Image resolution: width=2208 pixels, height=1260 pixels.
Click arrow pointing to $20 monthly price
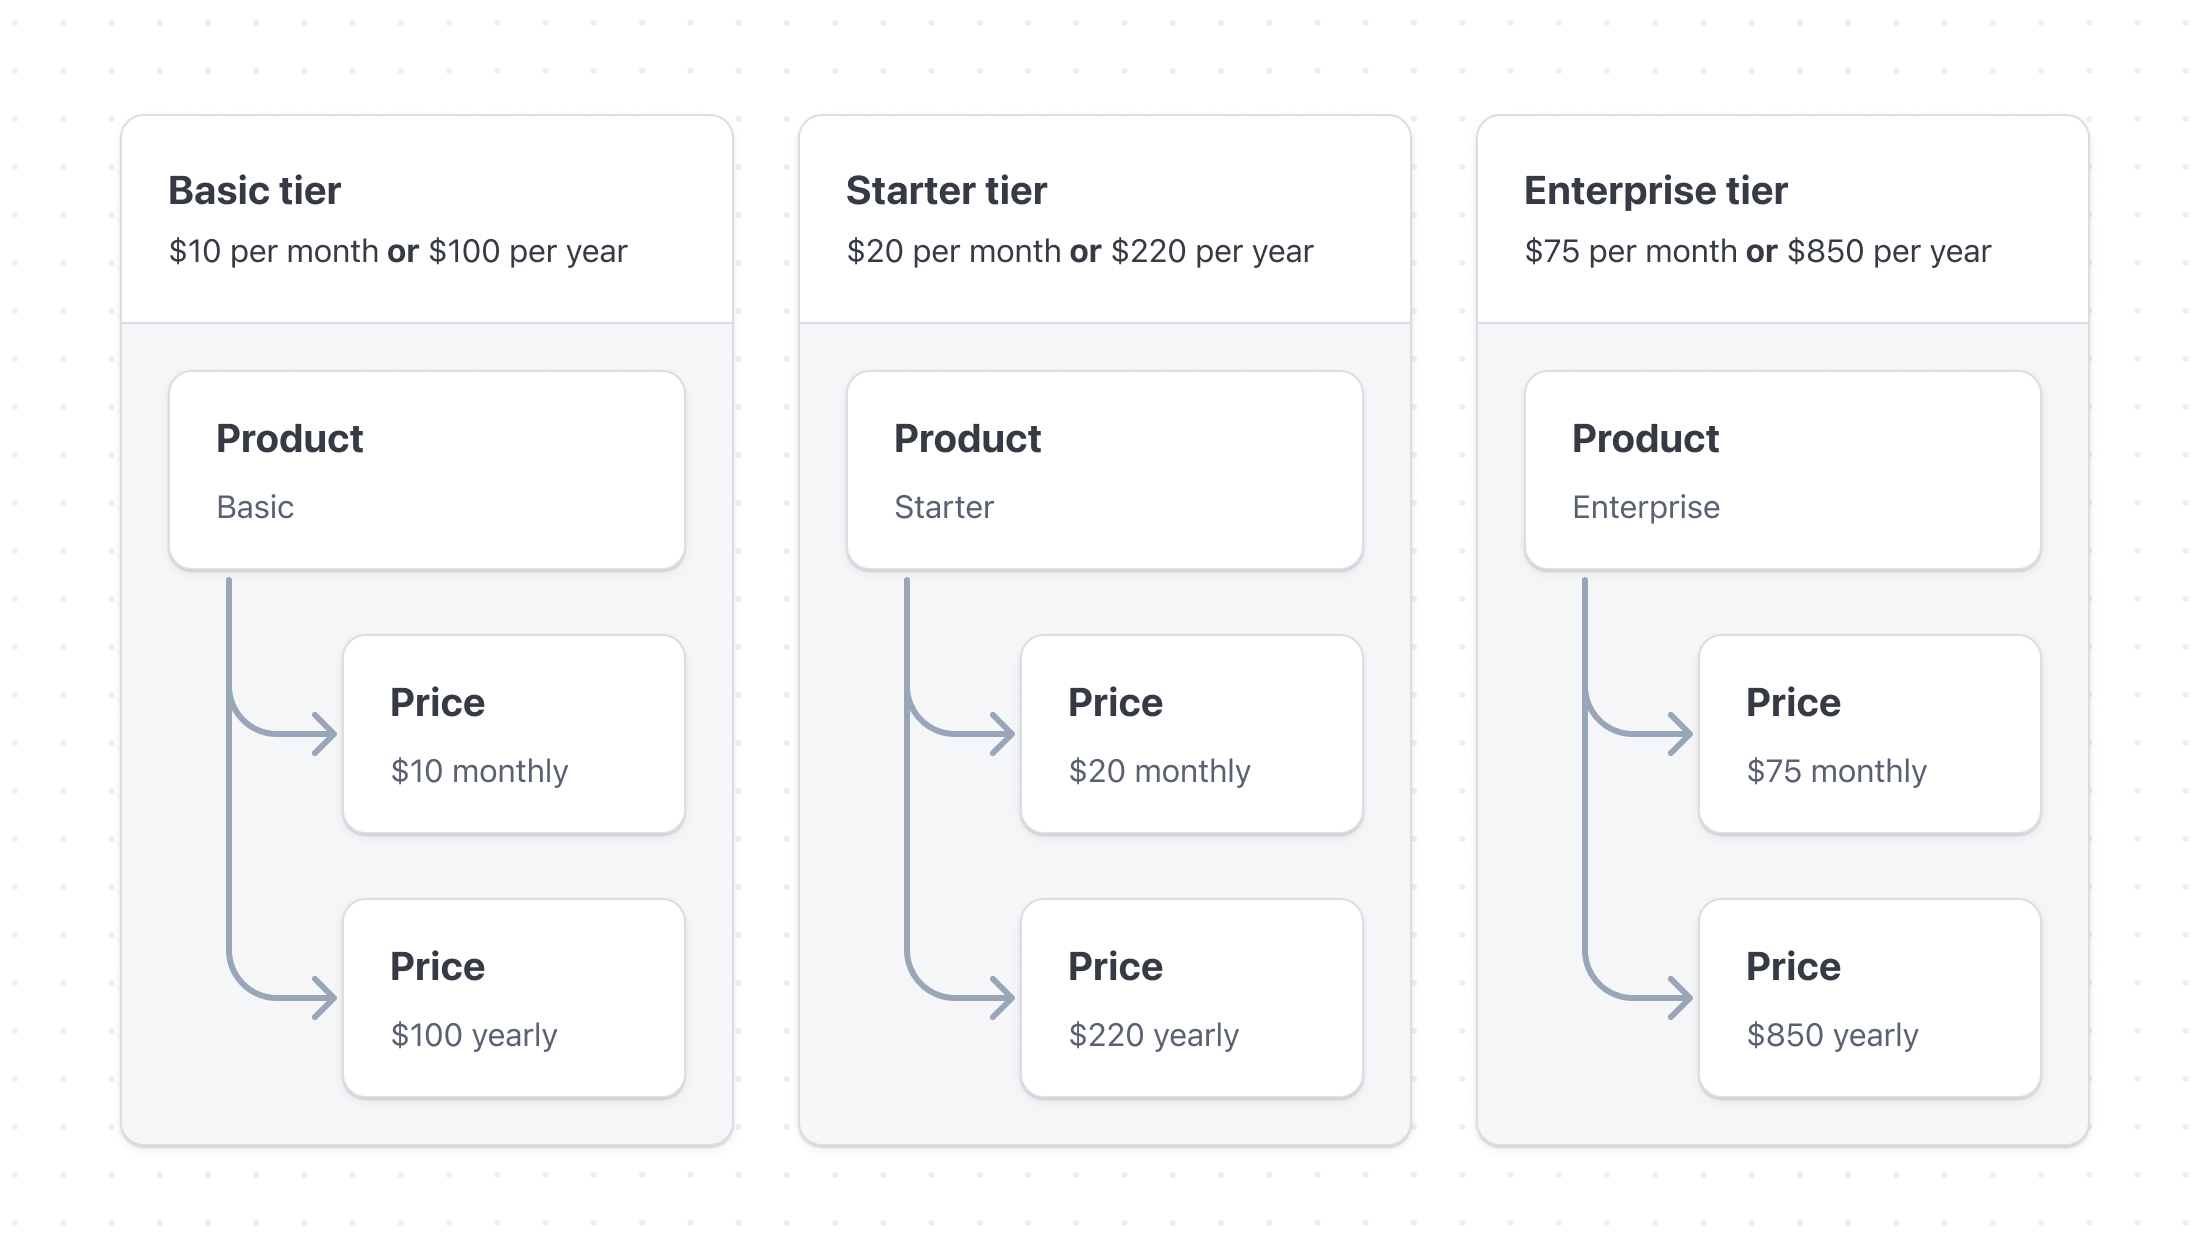(x=1000, y=734)
